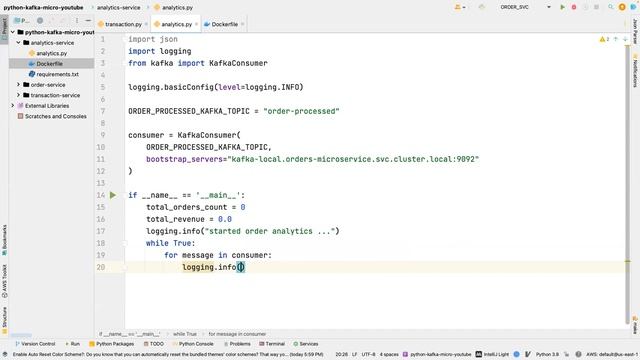Switch to Dockerfile editor tab
The image size is (640, 360).
point(224,24)
